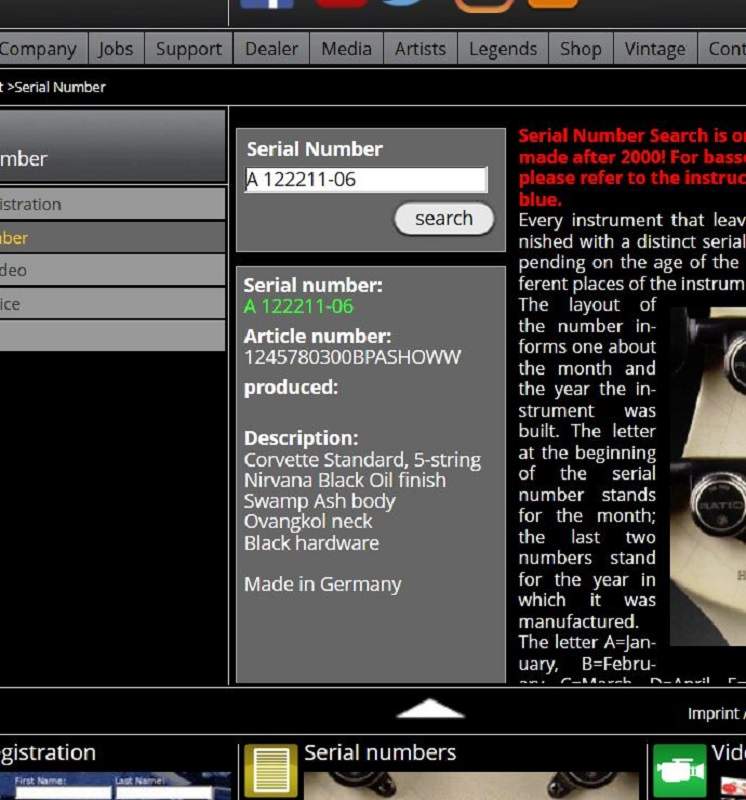
Task: Click the bass tuner knobs photo
Action: (x=708, y=476)
